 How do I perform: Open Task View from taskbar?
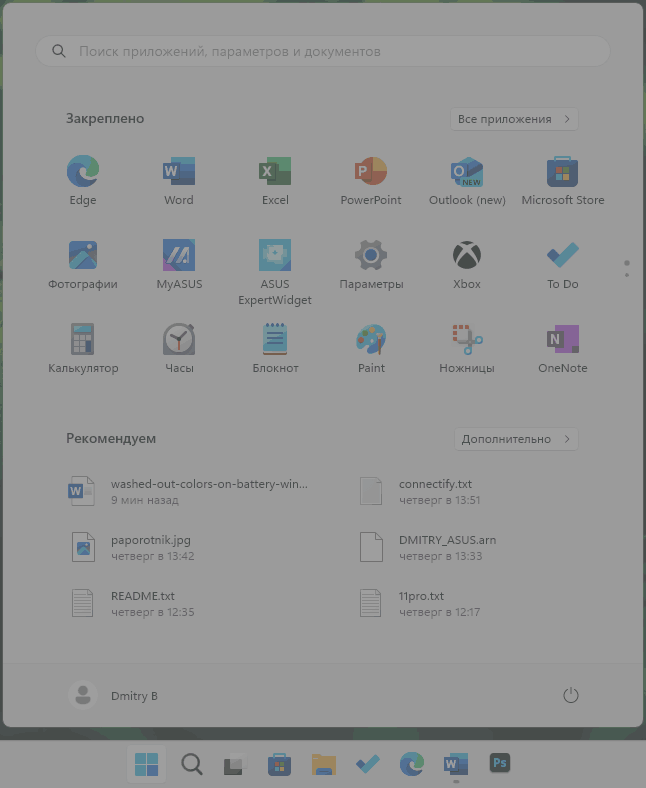coord(235,764)
